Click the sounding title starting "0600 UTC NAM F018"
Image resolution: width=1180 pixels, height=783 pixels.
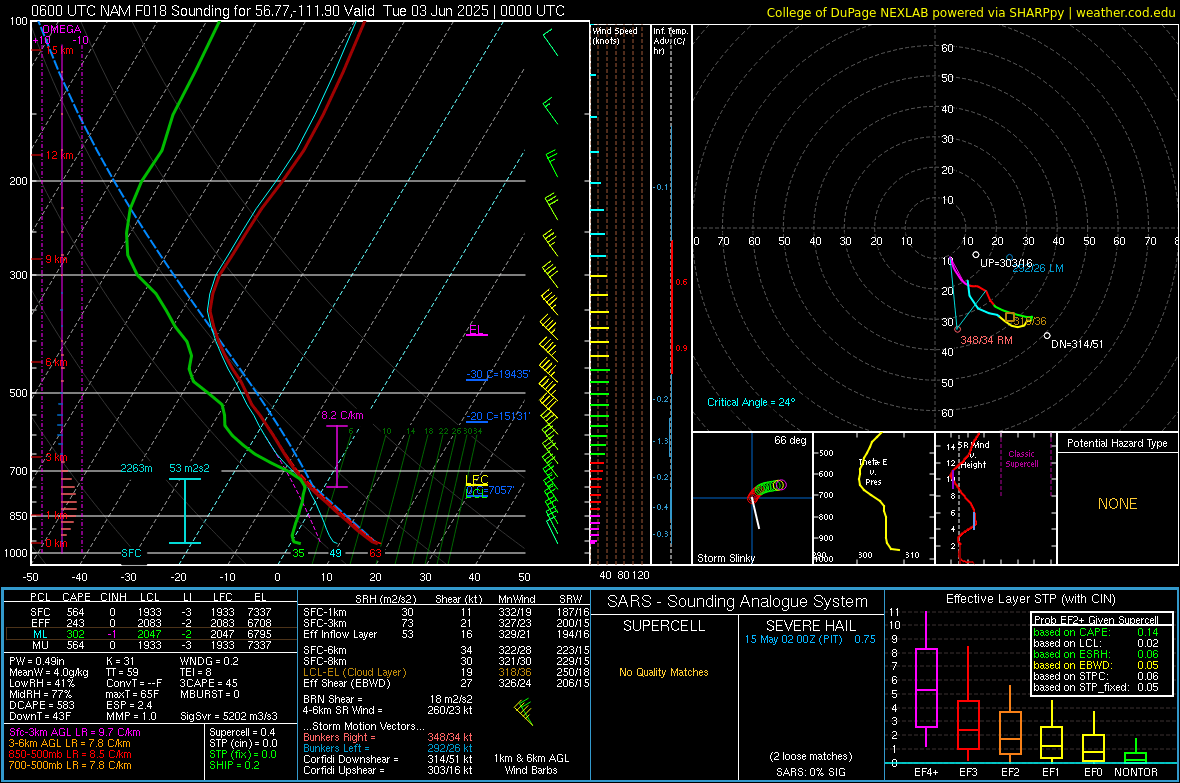298,11
